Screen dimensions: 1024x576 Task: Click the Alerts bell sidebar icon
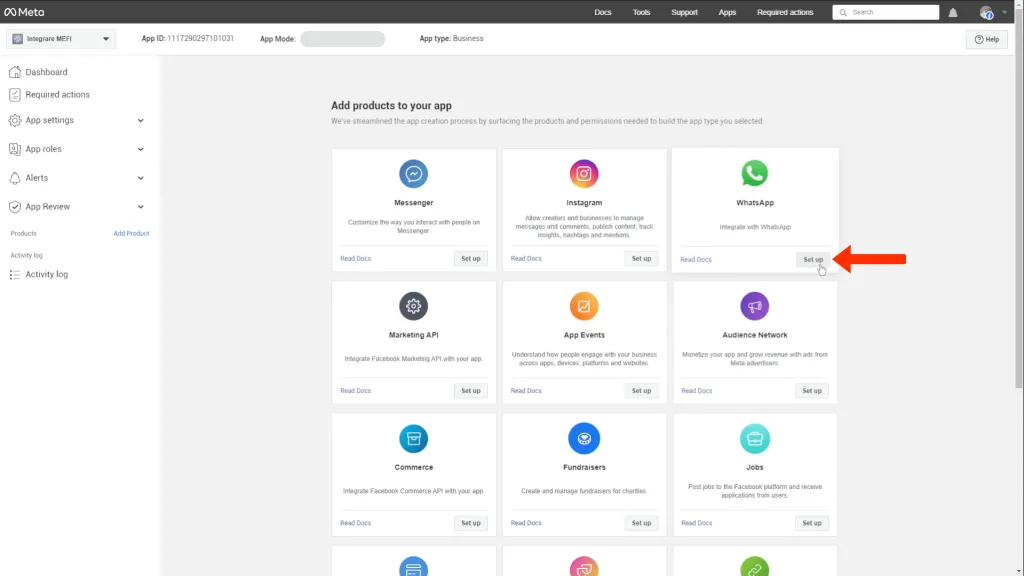[14, 178]
